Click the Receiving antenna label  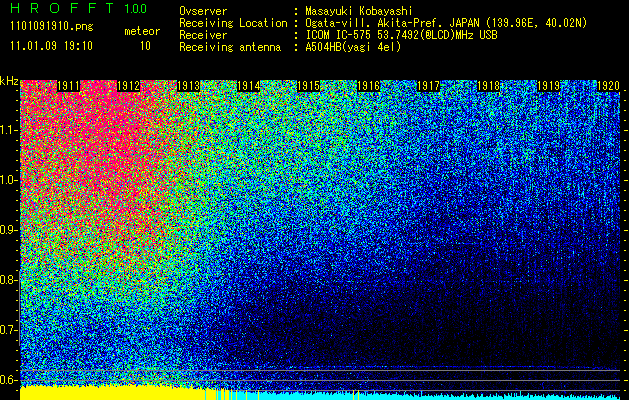pos(230,47)
